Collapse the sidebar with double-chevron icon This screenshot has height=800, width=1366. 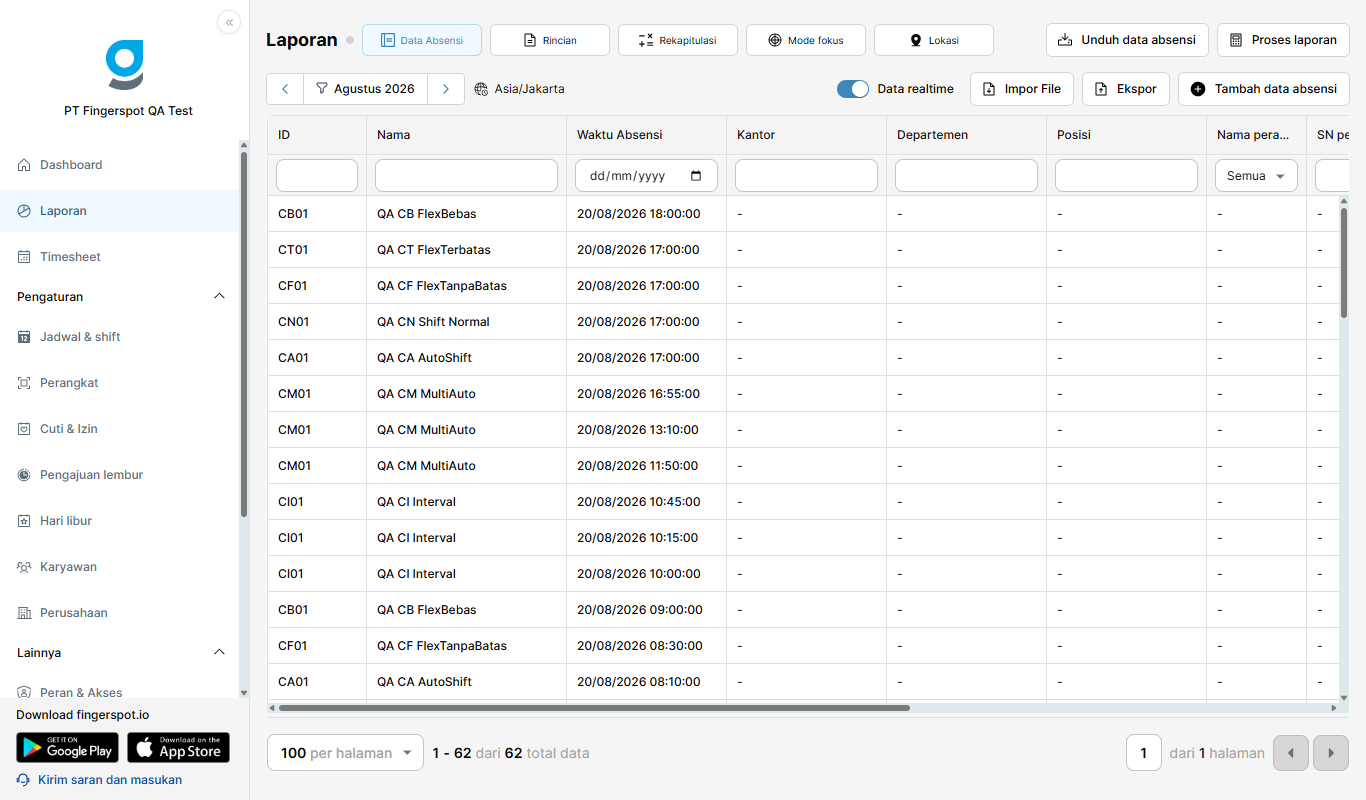pos(229,22)
